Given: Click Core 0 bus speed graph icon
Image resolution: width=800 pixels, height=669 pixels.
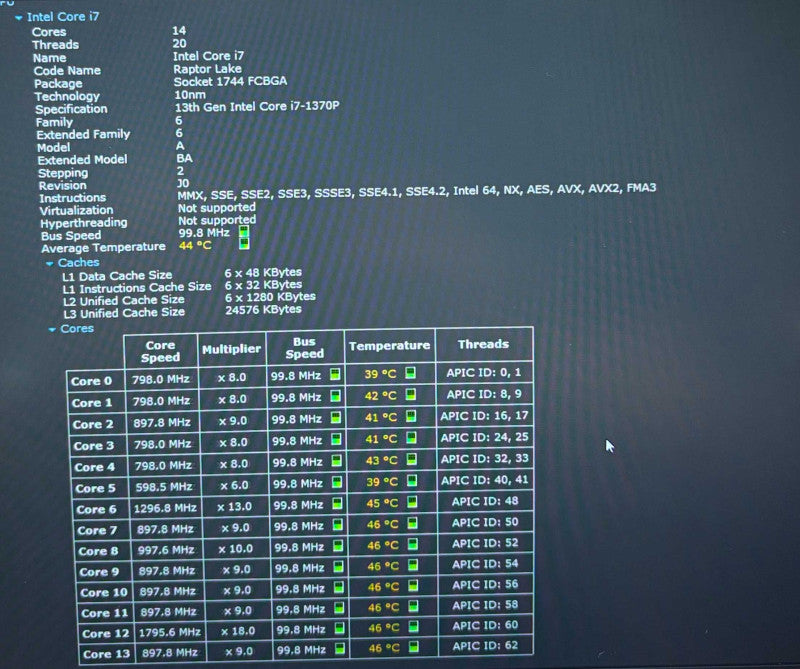Looking at the screenshot, I should 335,374.
